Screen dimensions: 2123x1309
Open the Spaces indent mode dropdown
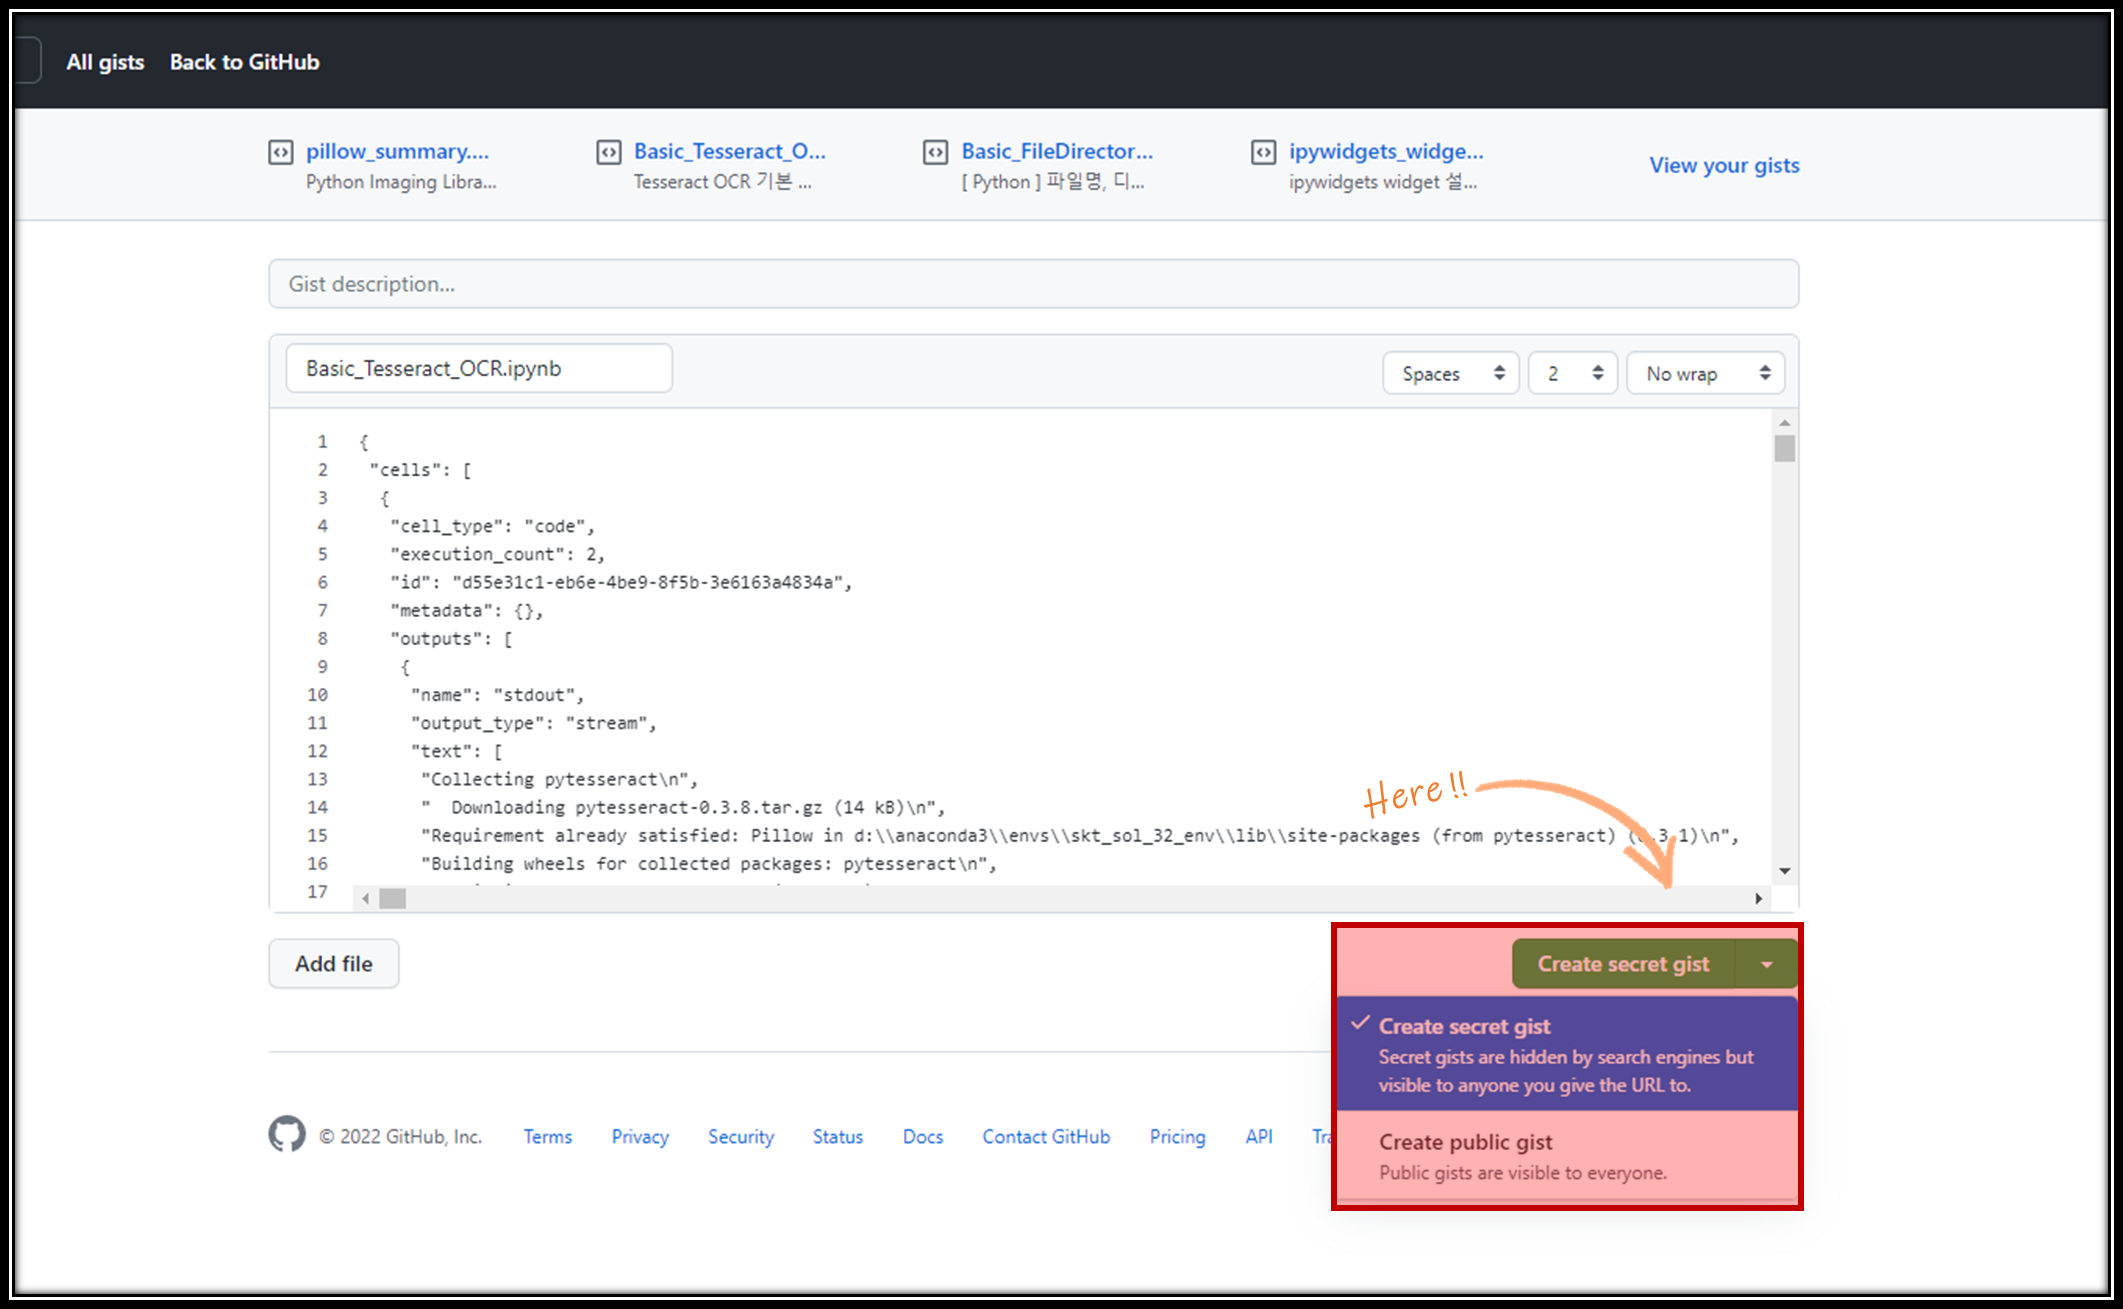1451,373
